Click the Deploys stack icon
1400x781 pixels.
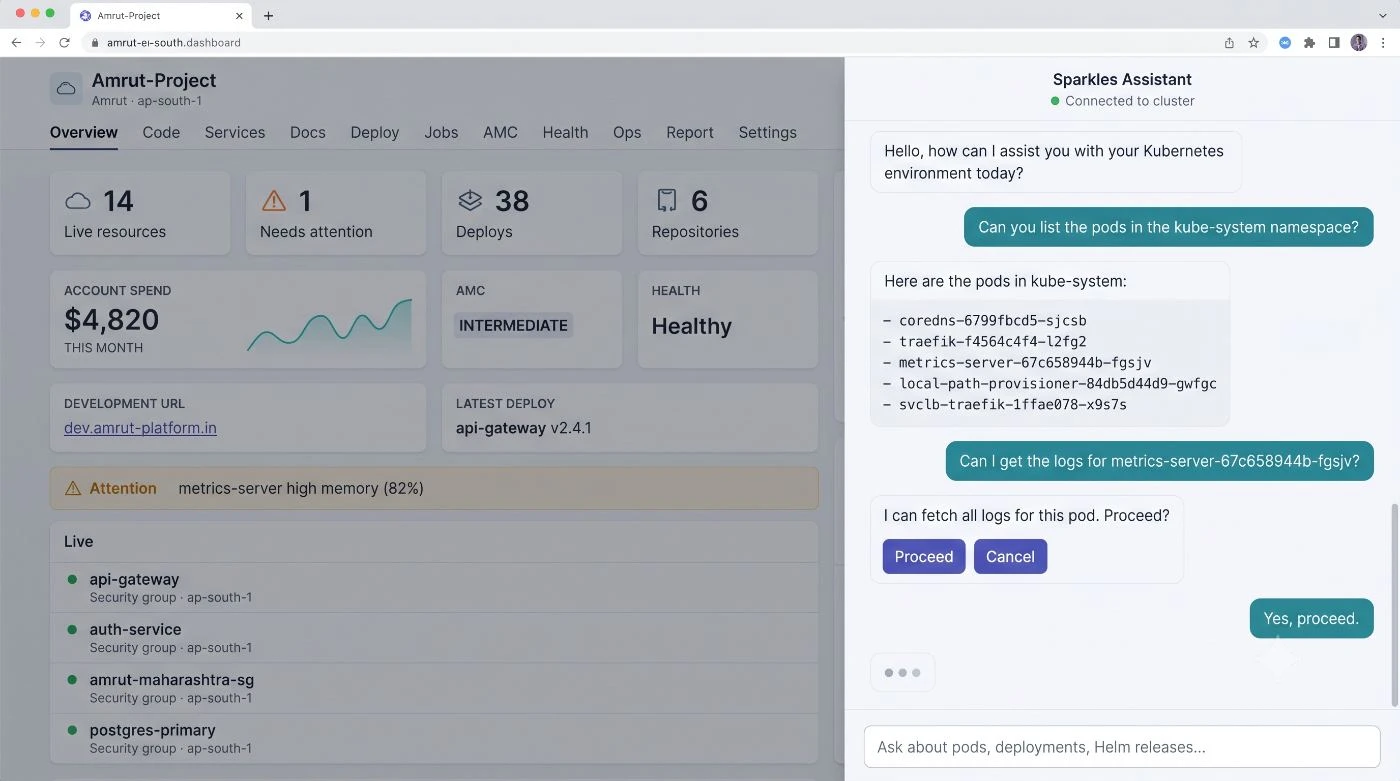(470, 201)
